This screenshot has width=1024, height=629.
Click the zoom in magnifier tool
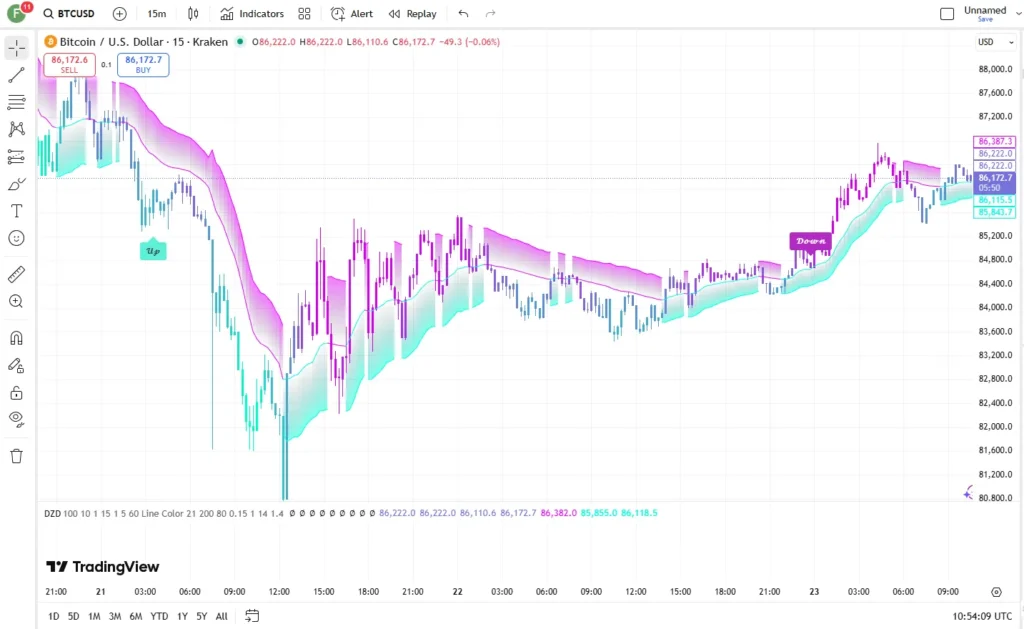16,301
